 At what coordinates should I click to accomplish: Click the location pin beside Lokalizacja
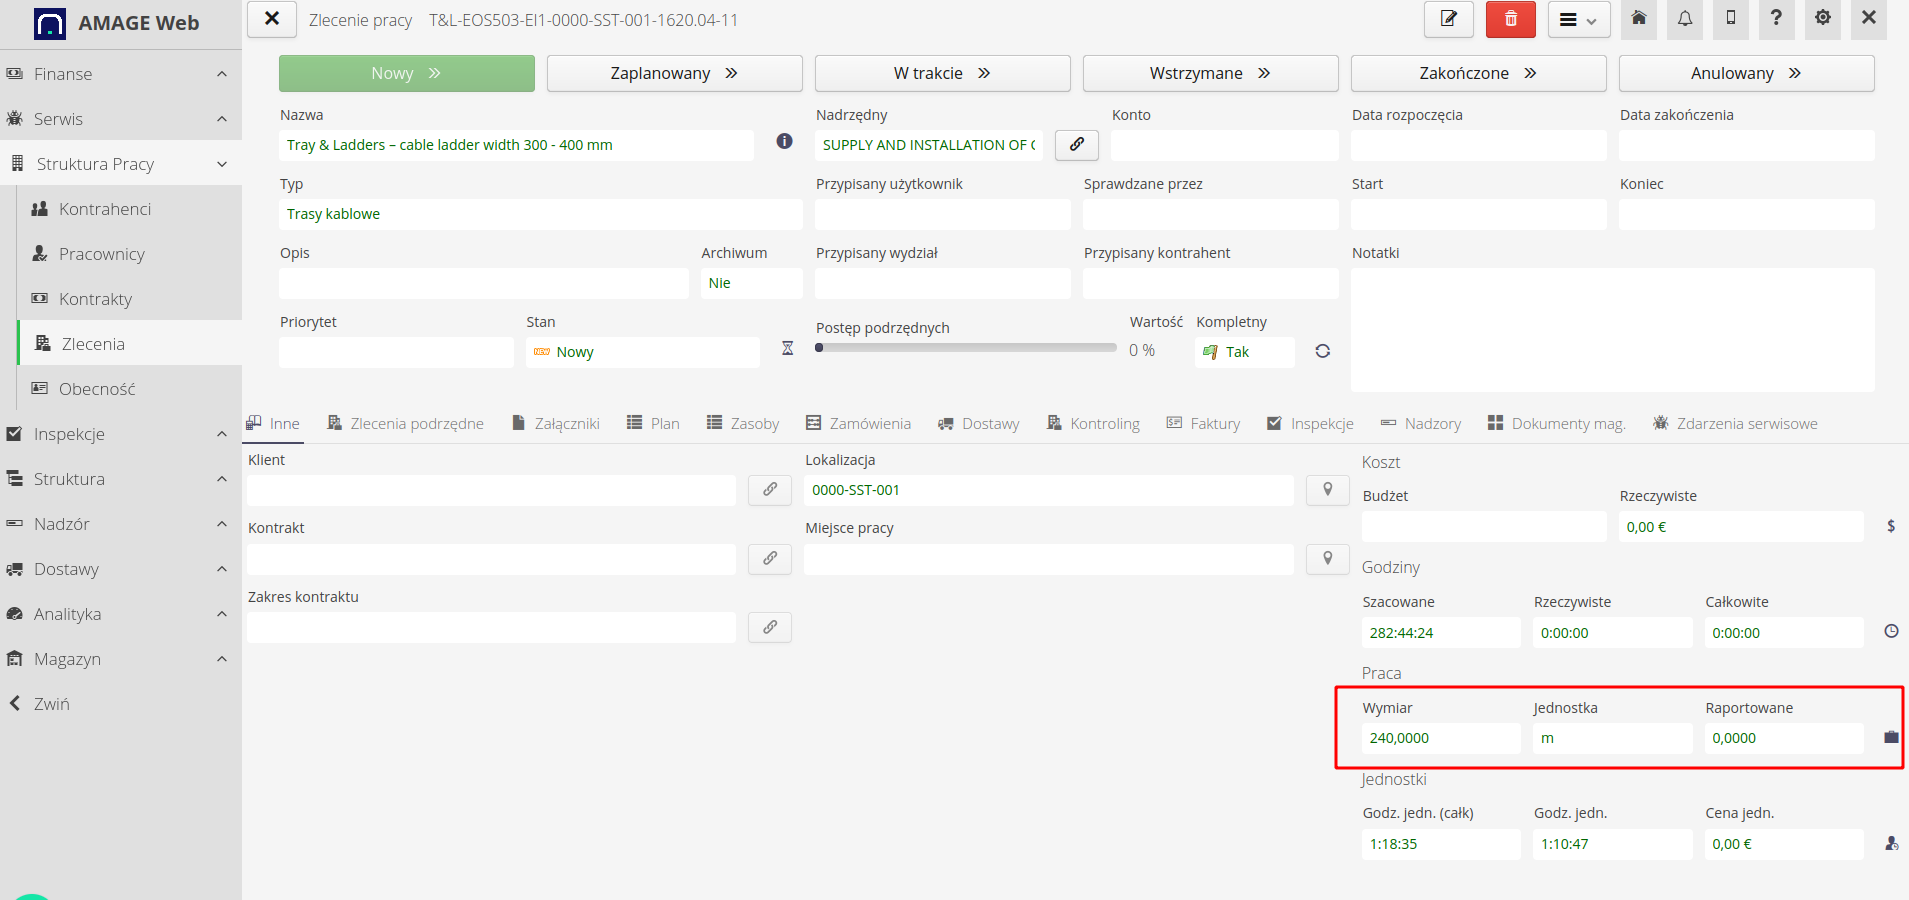pos(1328,490)
